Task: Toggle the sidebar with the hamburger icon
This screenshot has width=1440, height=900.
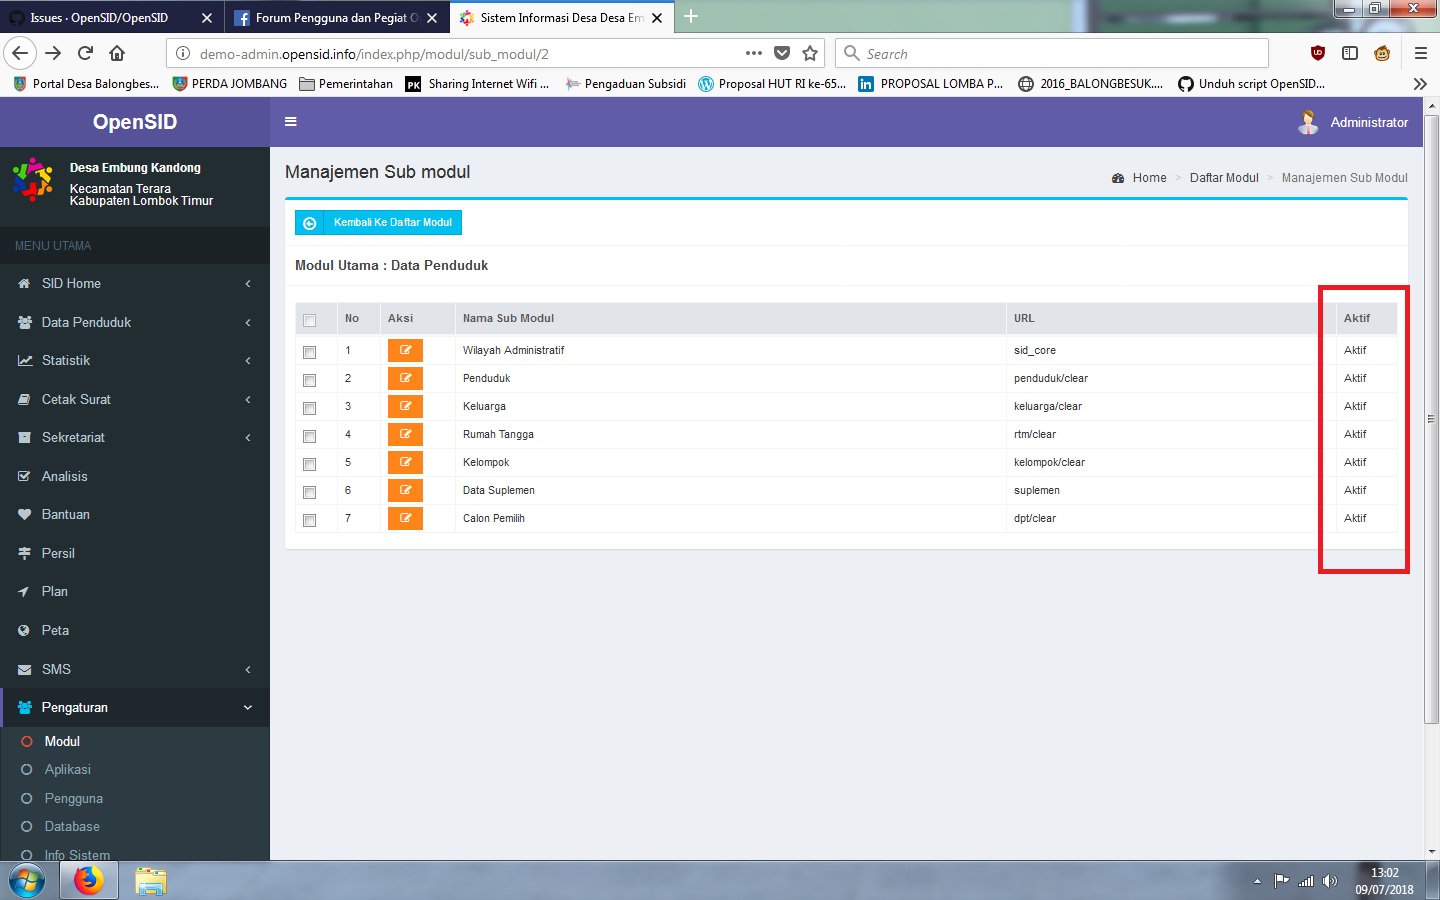Action: coord(290,121)
